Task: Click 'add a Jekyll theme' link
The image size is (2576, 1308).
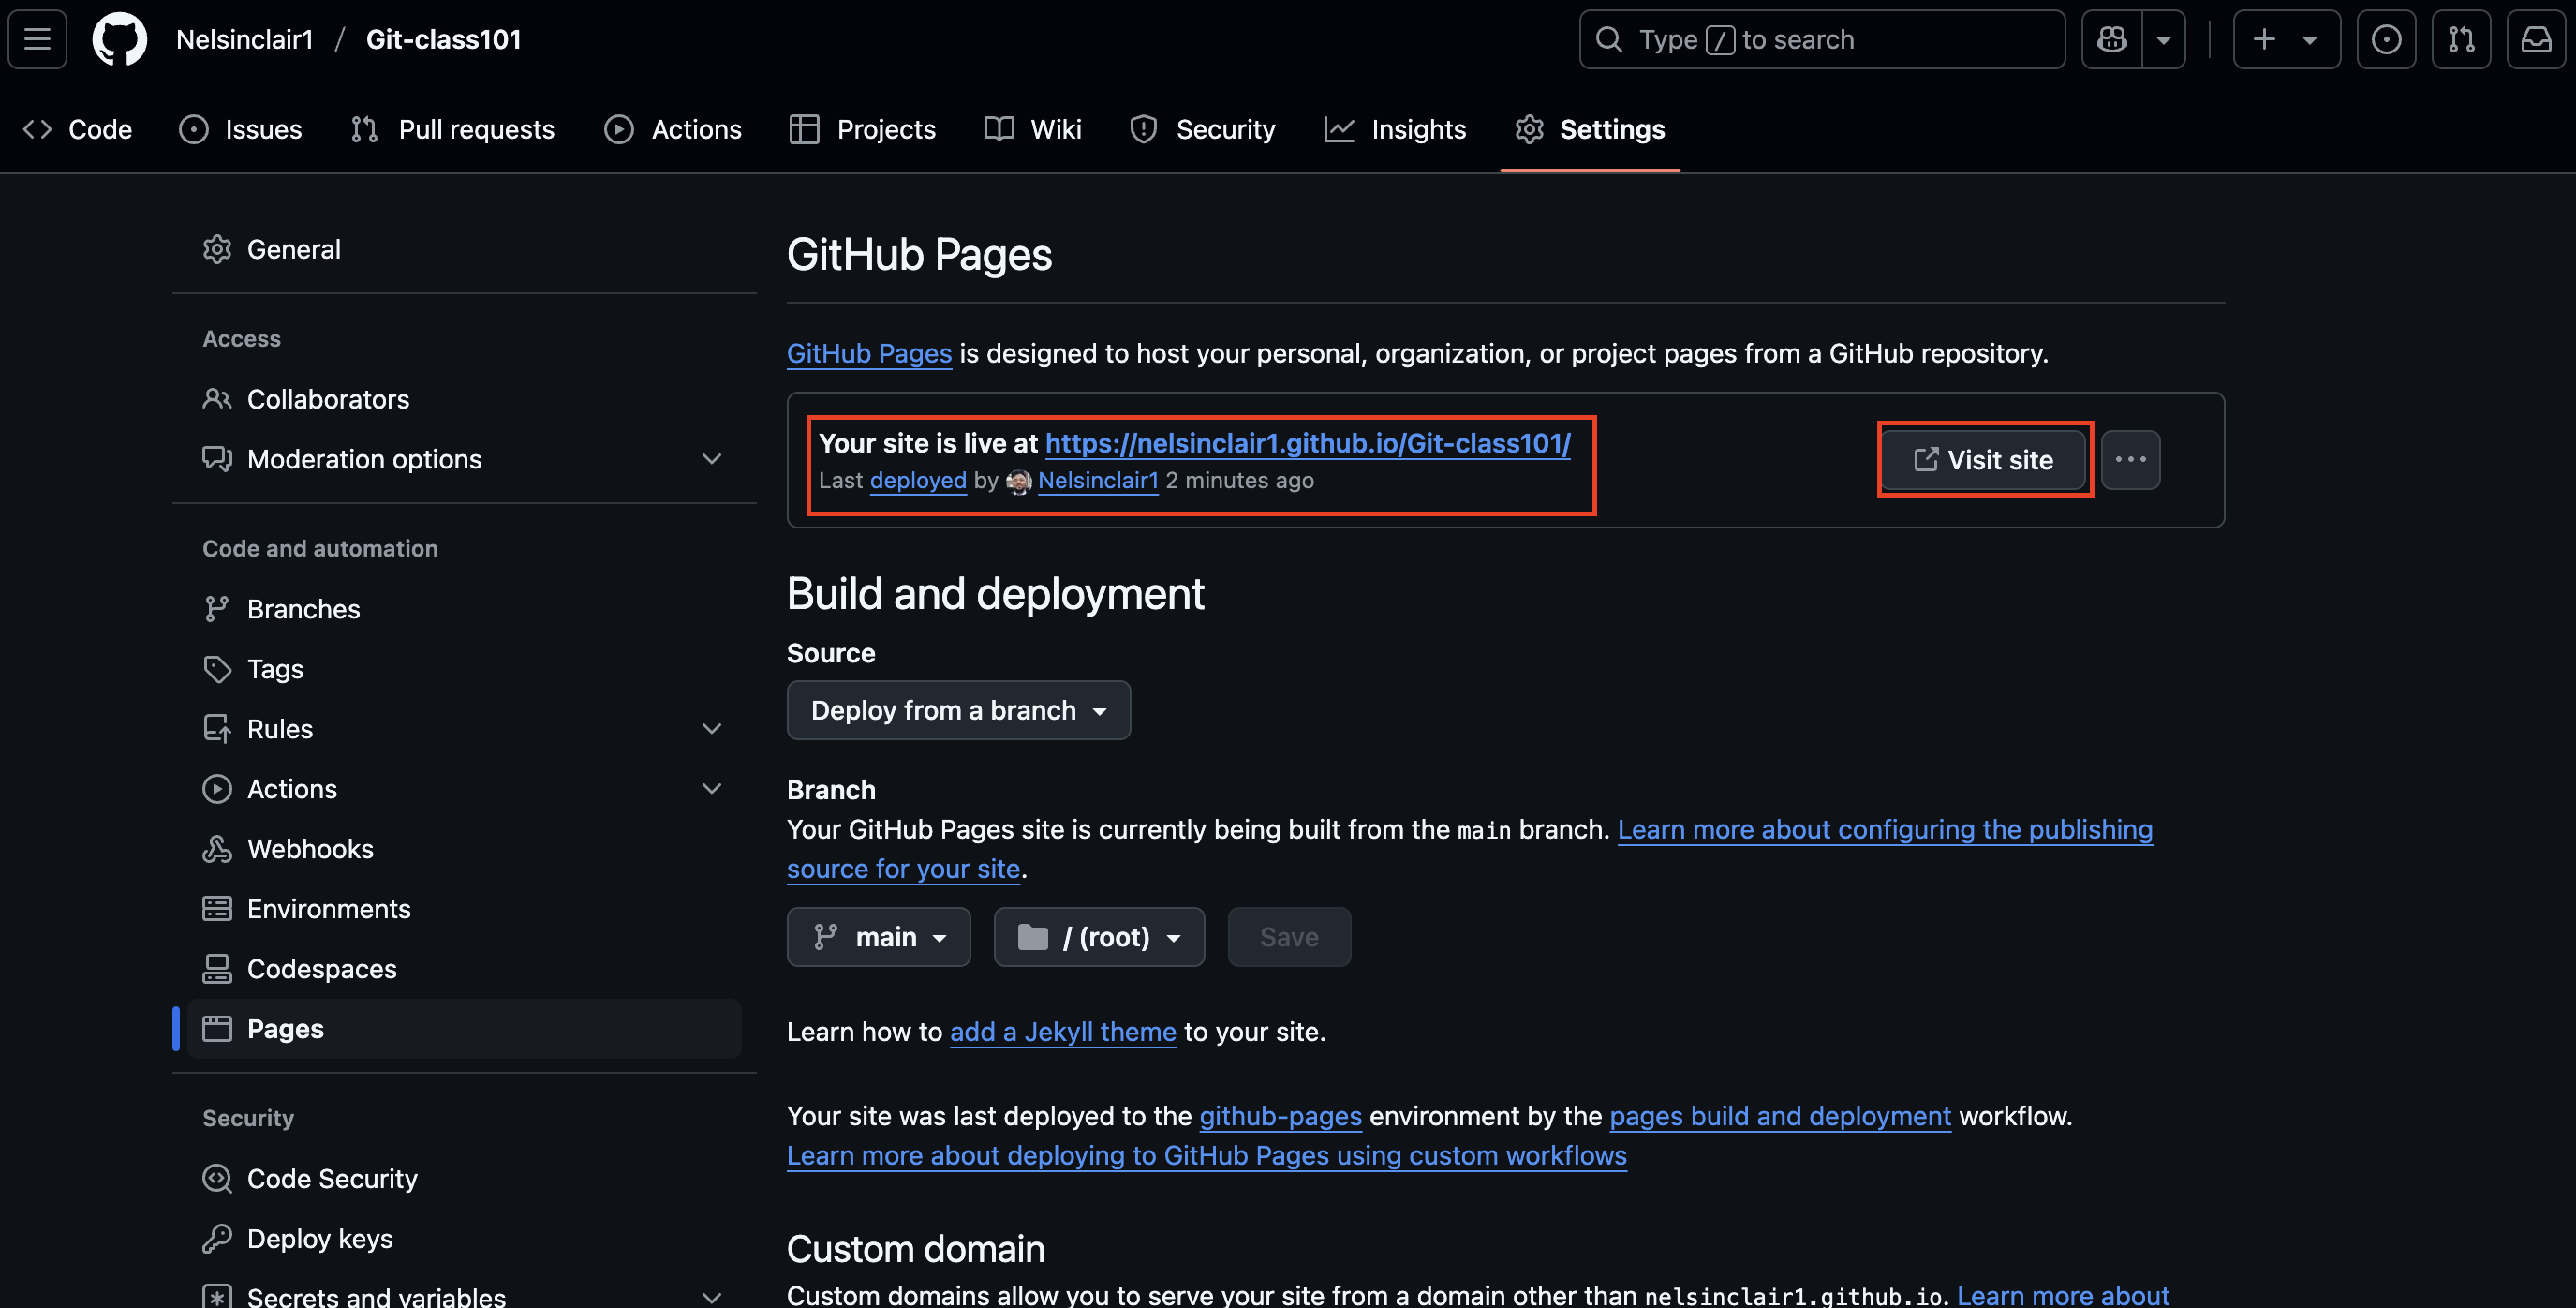Action: (1063, 1032)
